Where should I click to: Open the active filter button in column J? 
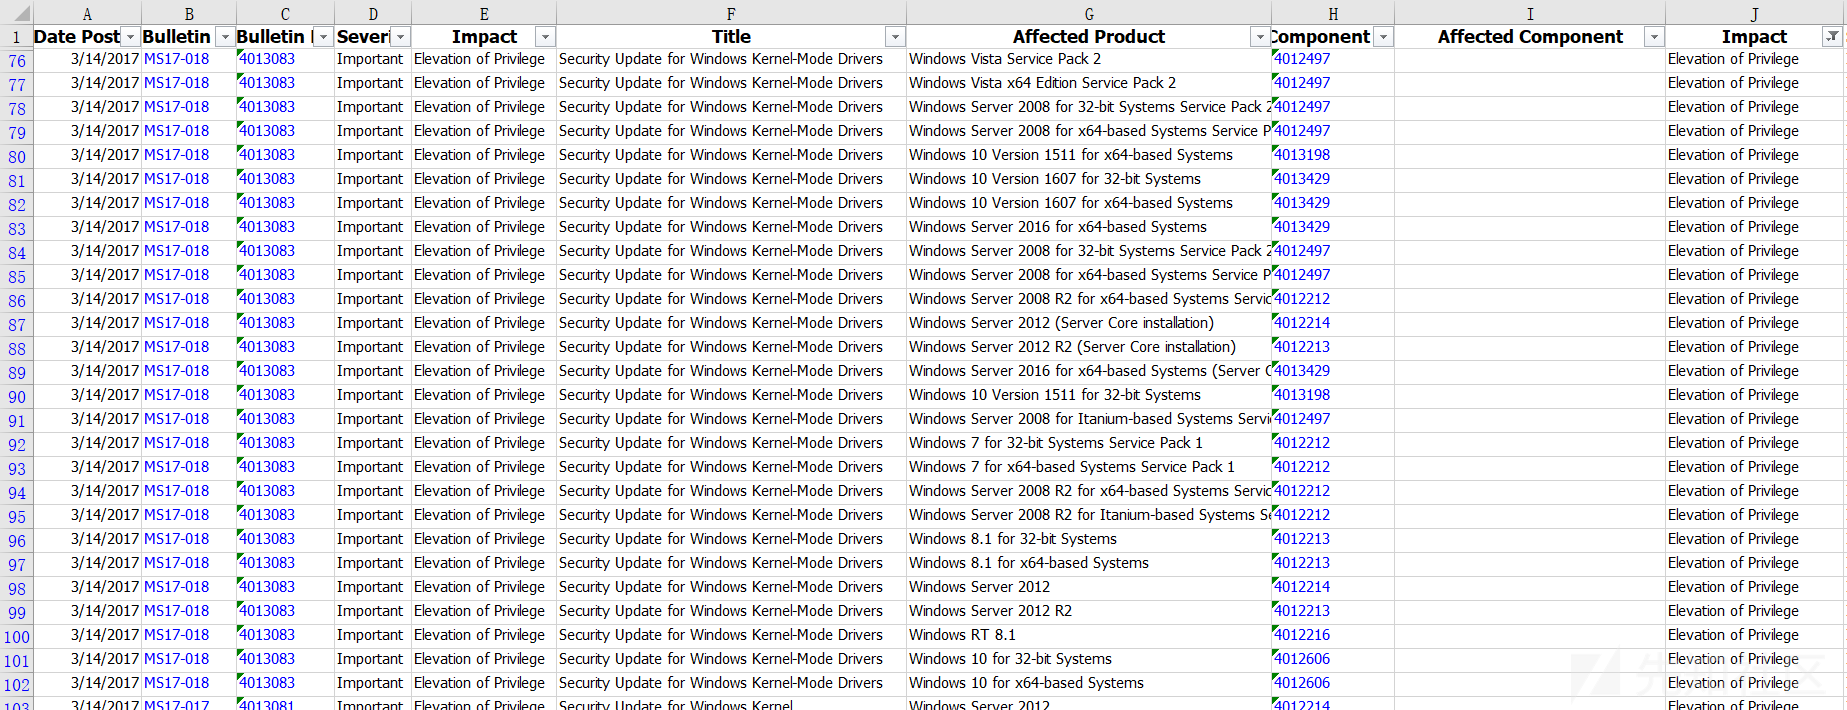click(1832, 37)
